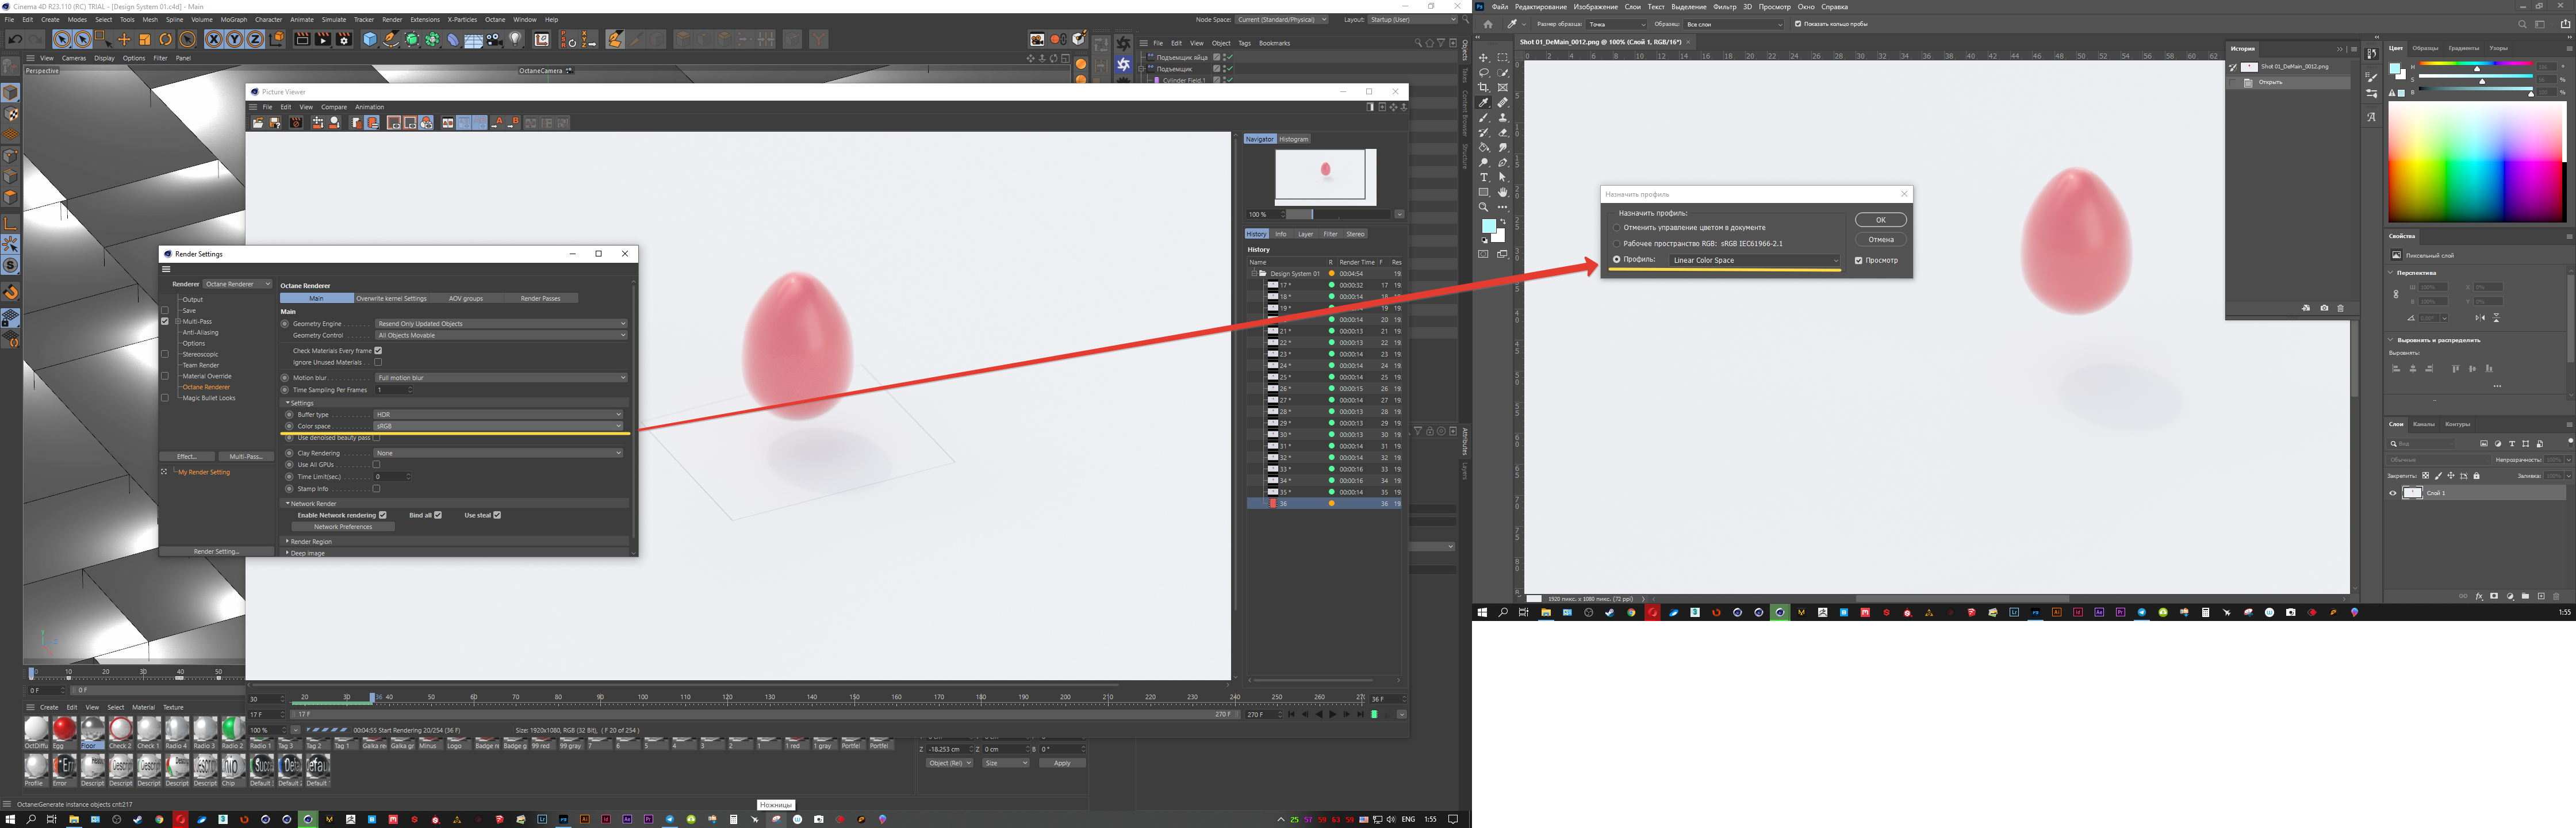The width and height of the screenshot is (2576, 828).
Task: Open the Linear Color Space profile dropdown
Action: point(1754,260)
